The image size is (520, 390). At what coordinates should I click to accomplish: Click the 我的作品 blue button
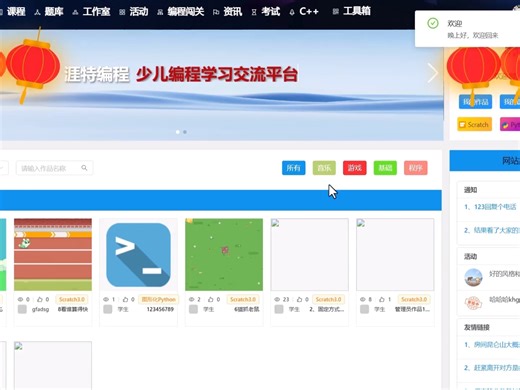coord(475,102)
